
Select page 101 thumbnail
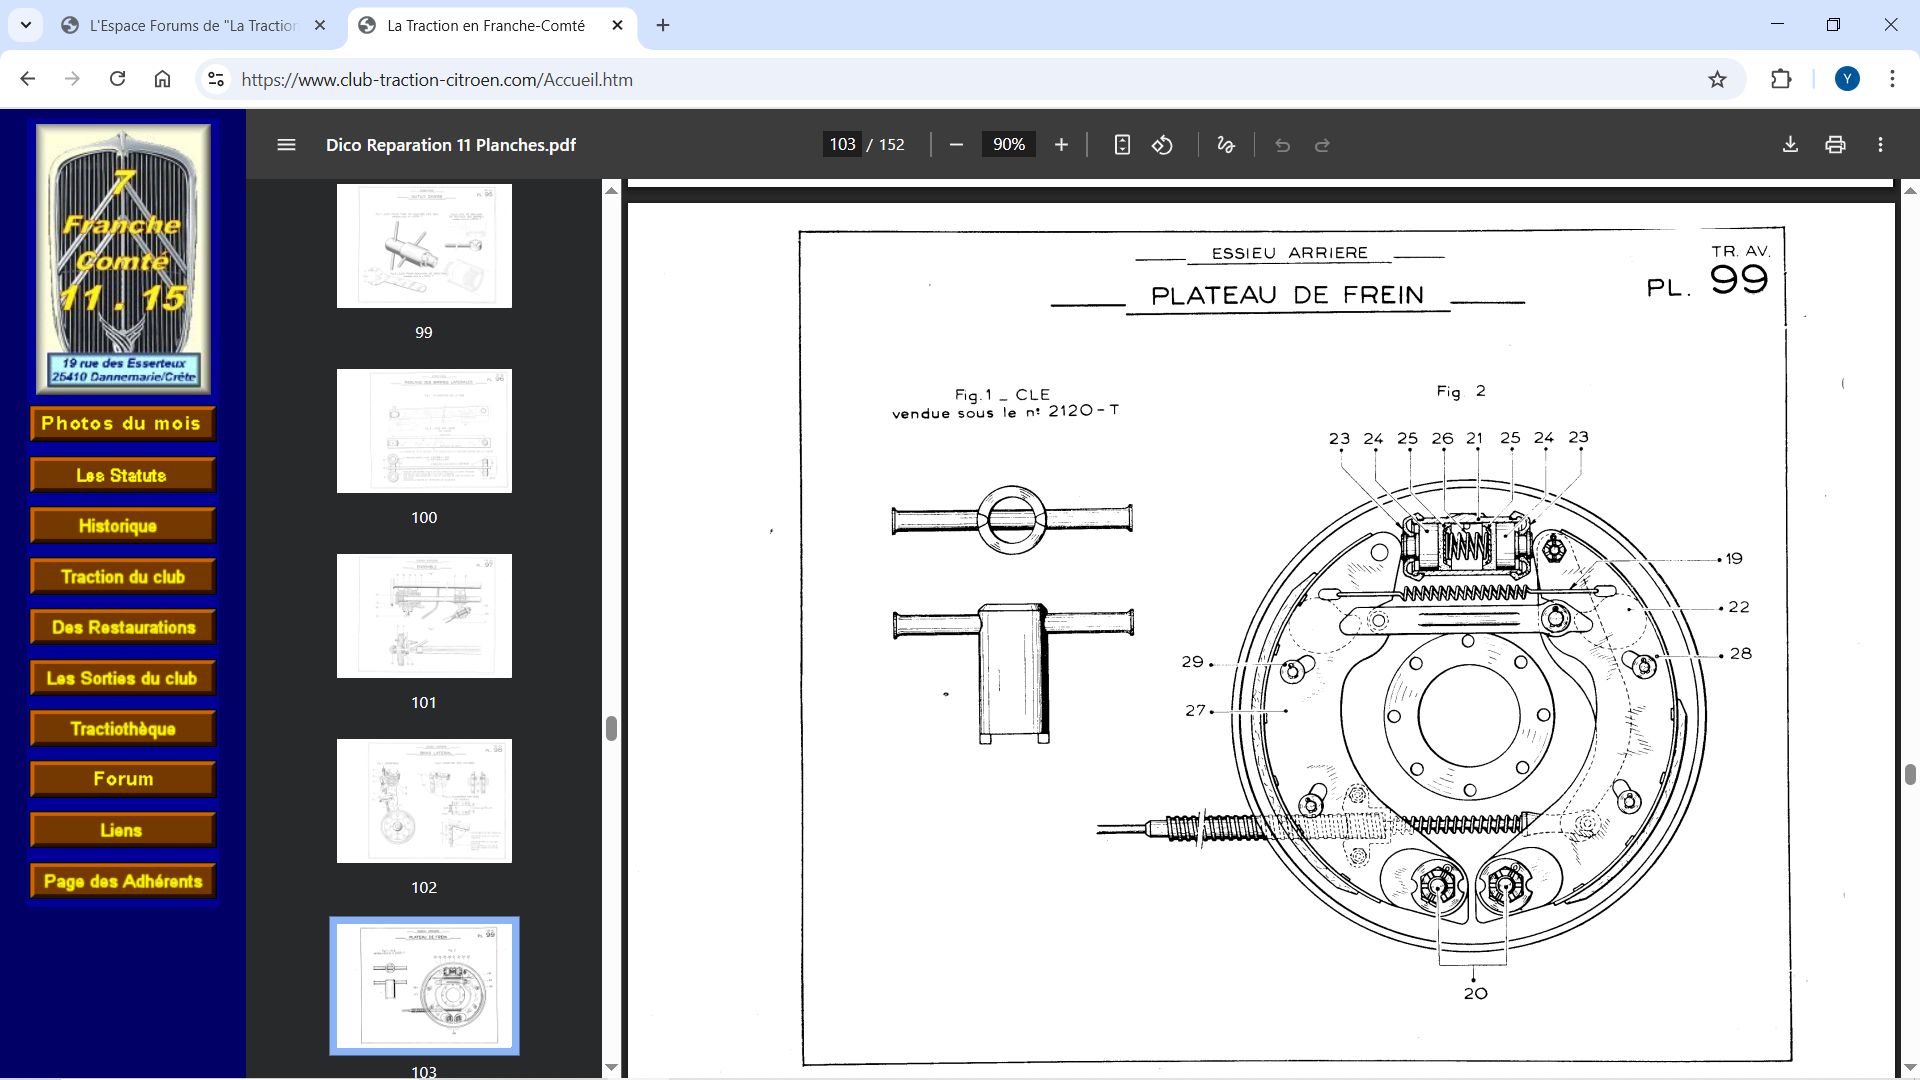coord(424,616)
